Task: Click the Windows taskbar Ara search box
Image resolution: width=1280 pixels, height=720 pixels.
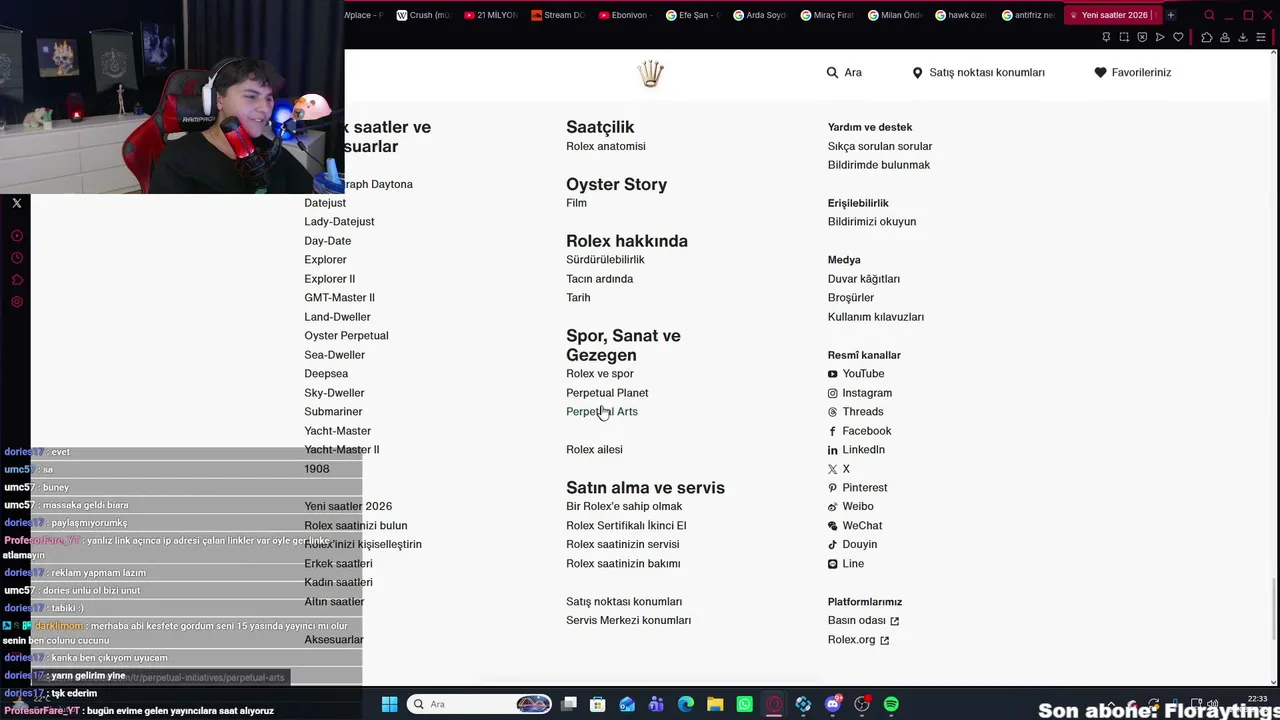Action: click(481, 704)
